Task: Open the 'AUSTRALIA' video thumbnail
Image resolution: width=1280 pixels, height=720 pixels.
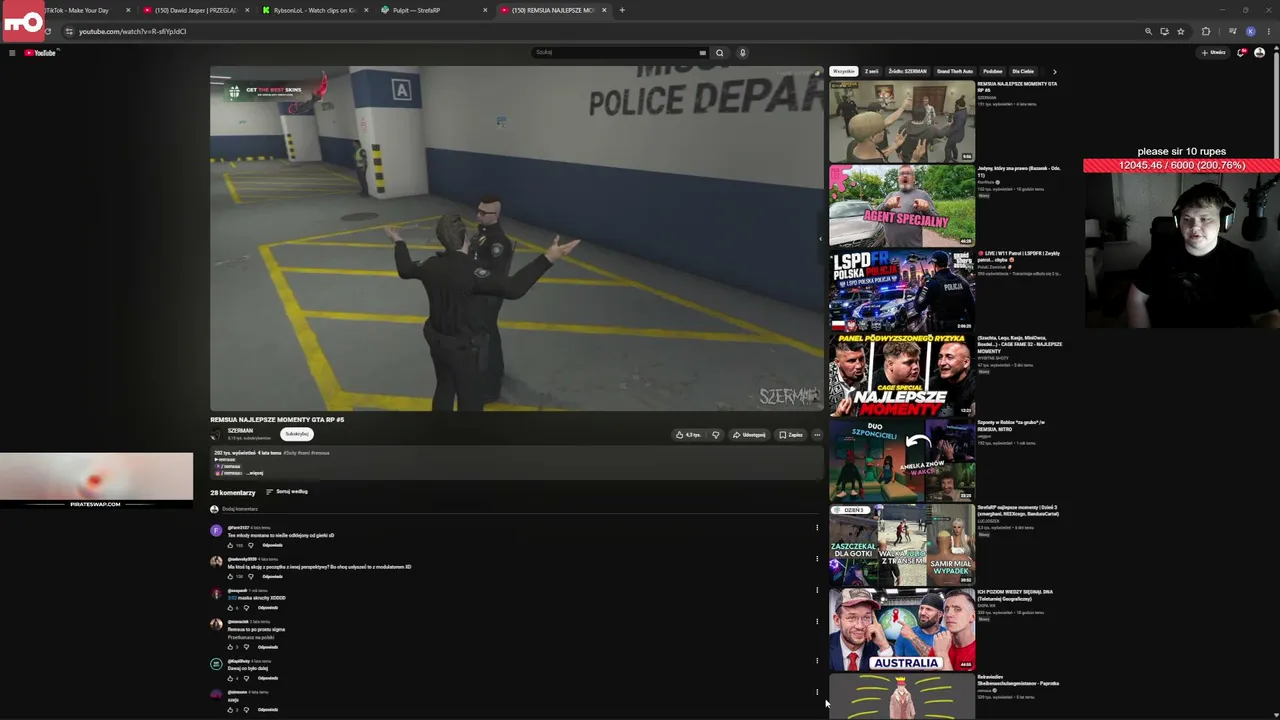Action: pyautogui.click(x=902, y=630)
